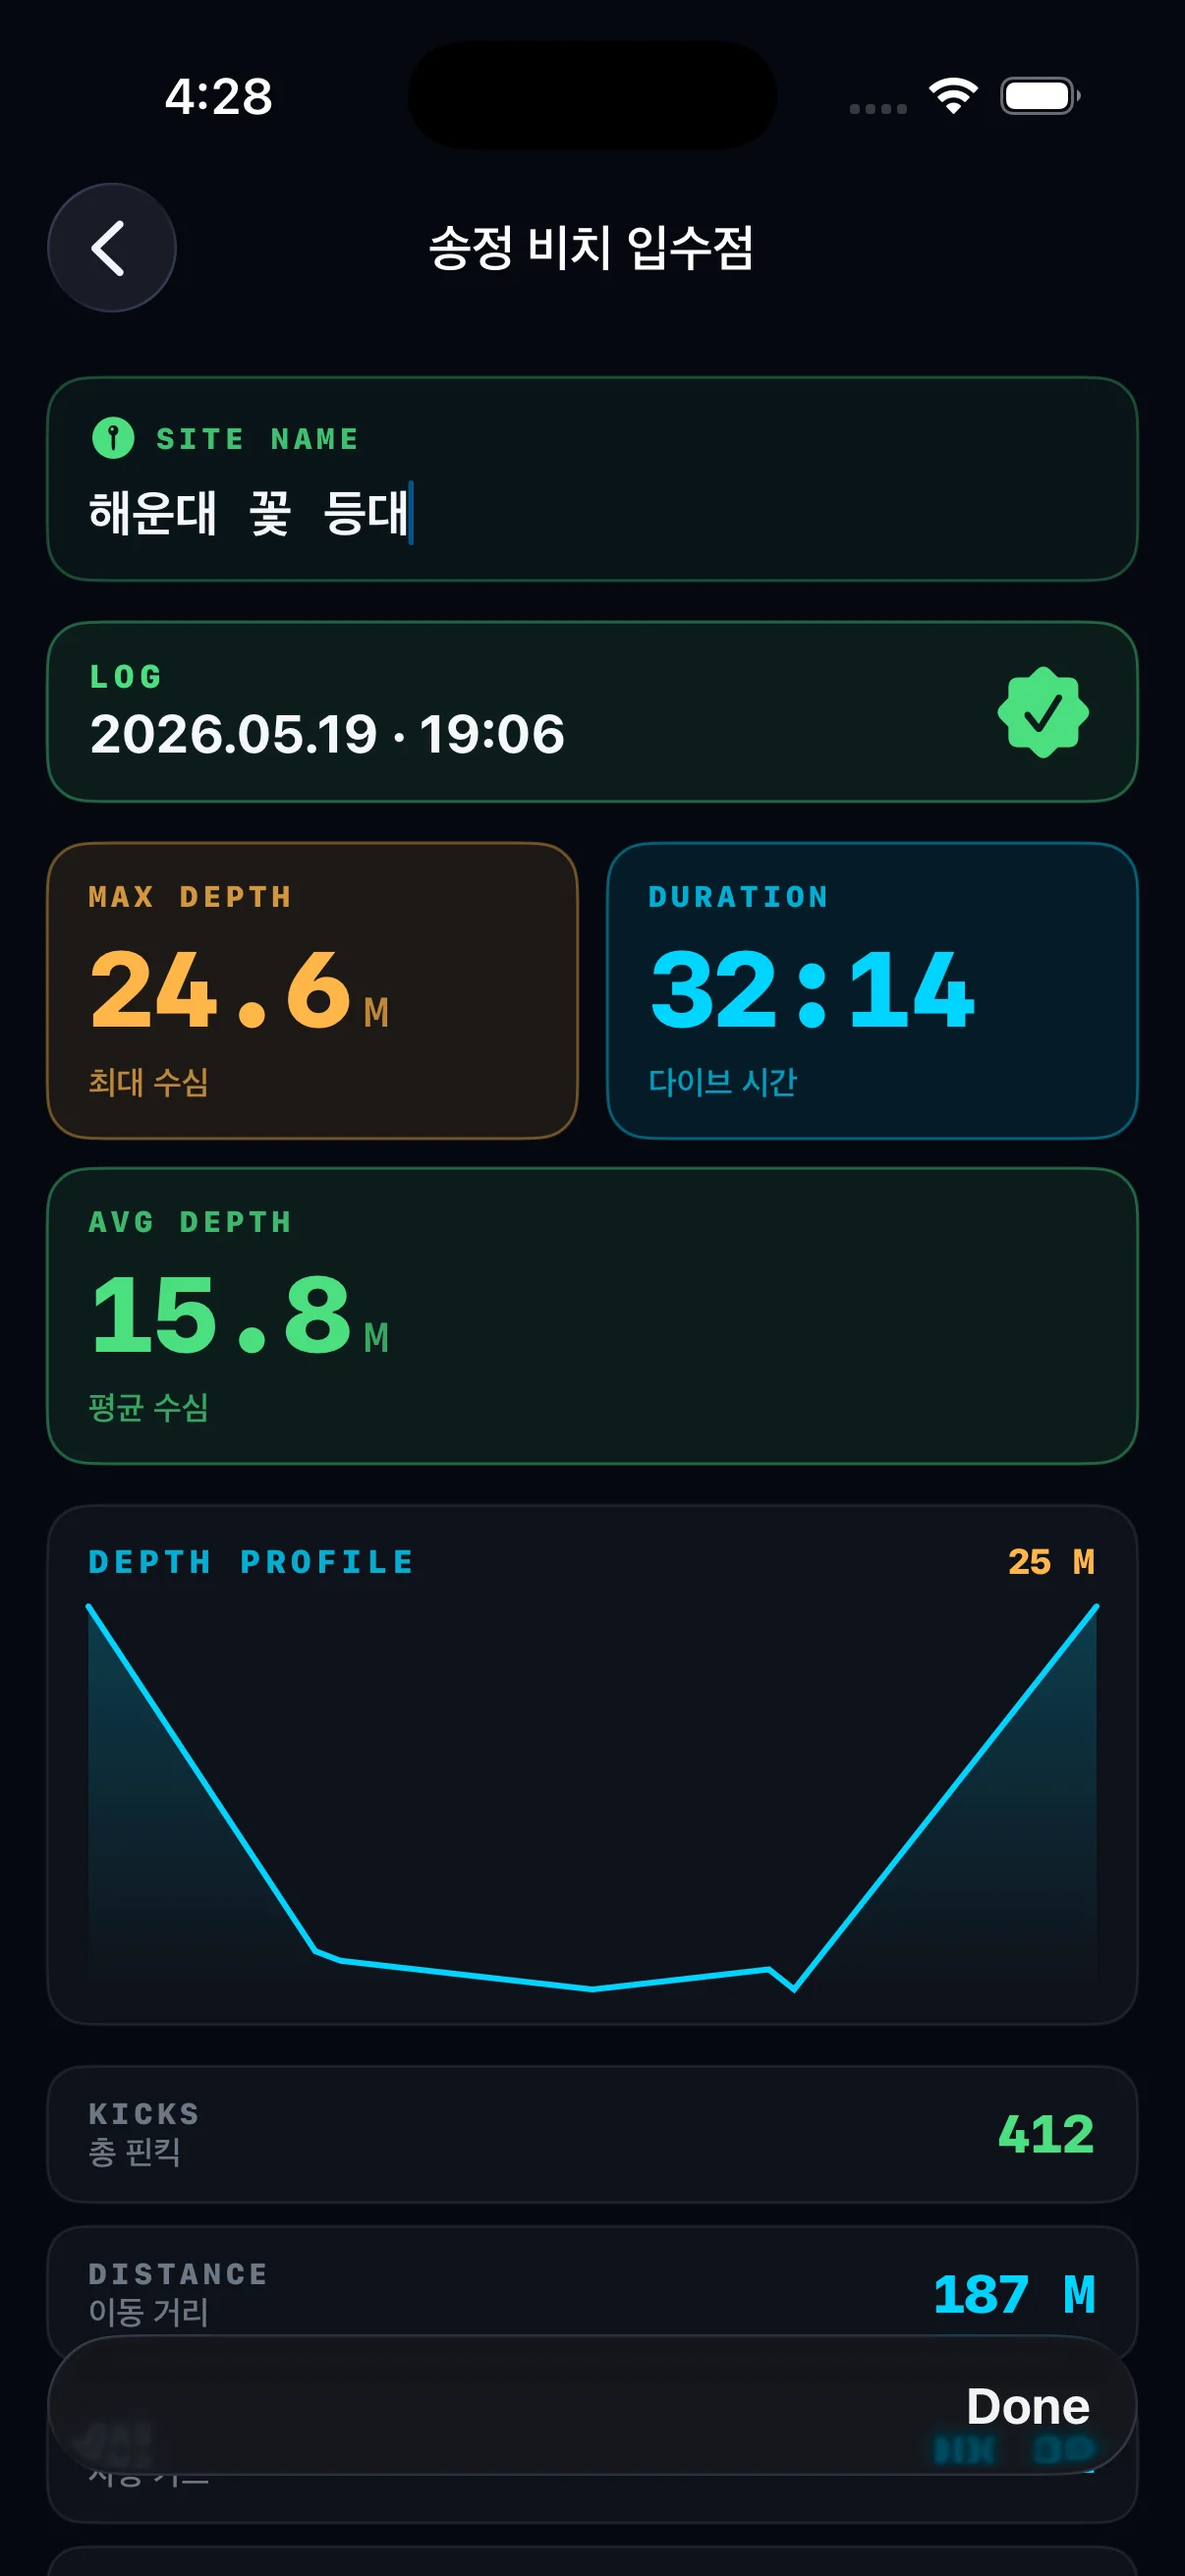This screenshot has height=2576, width=1185.
Task: Open the DISTANCE row showing 187 M
Action: point(592,2294)
